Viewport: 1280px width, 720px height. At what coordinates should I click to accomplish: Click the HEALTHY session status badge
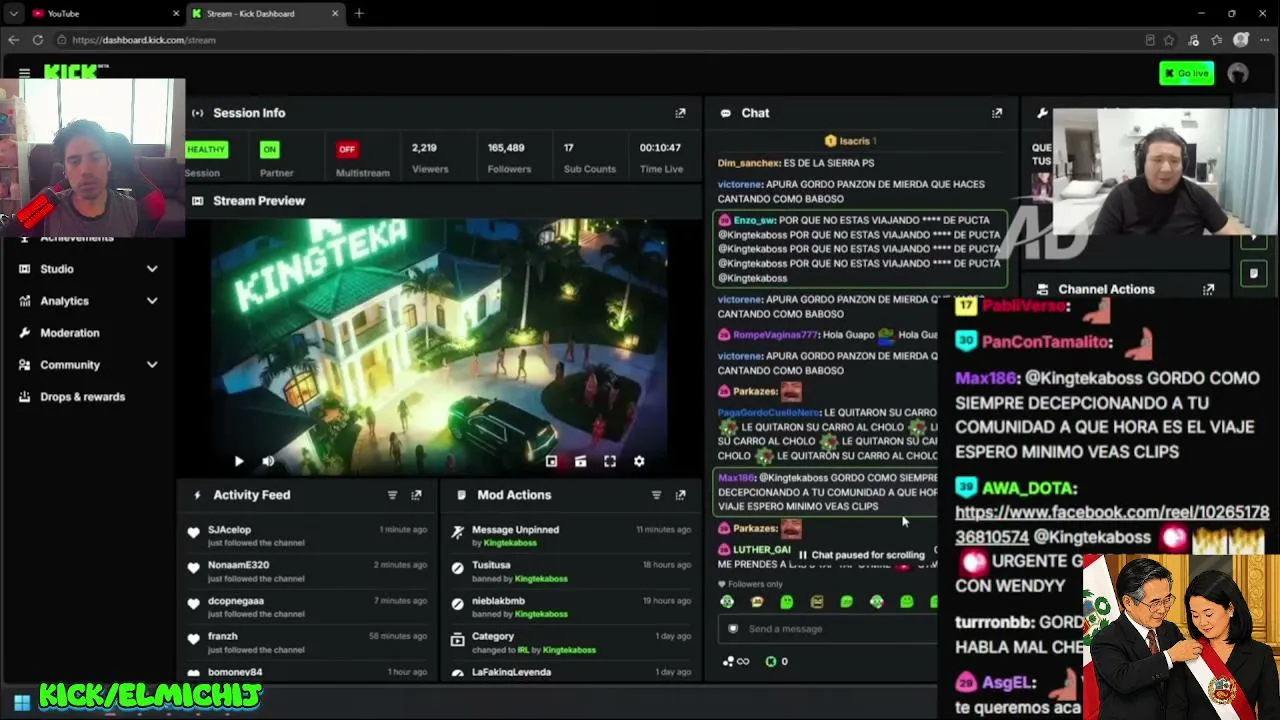(x=206, y=149)
